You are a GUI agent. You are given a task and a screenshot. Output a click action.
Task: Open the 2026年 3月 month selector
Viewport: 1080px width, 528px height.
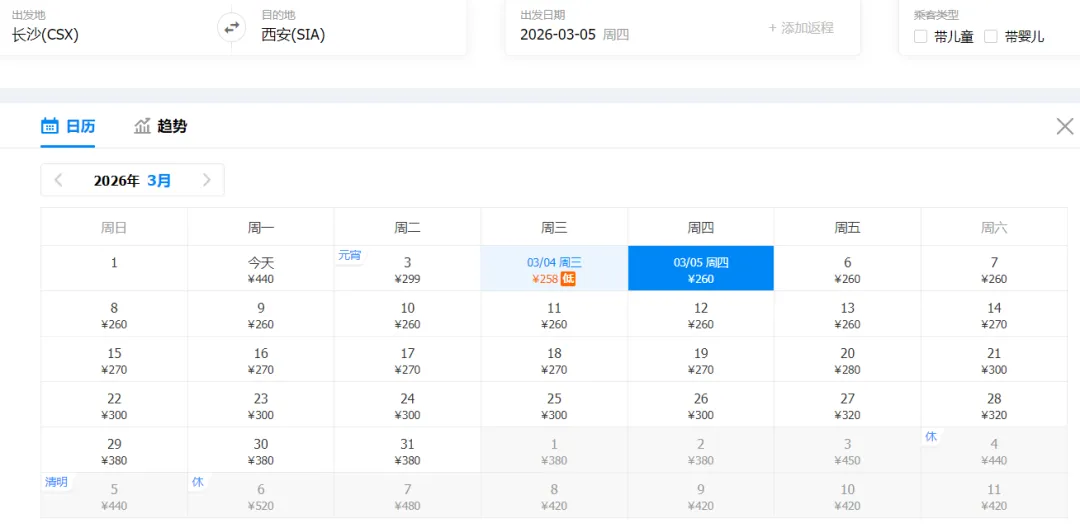click(132, 180)
